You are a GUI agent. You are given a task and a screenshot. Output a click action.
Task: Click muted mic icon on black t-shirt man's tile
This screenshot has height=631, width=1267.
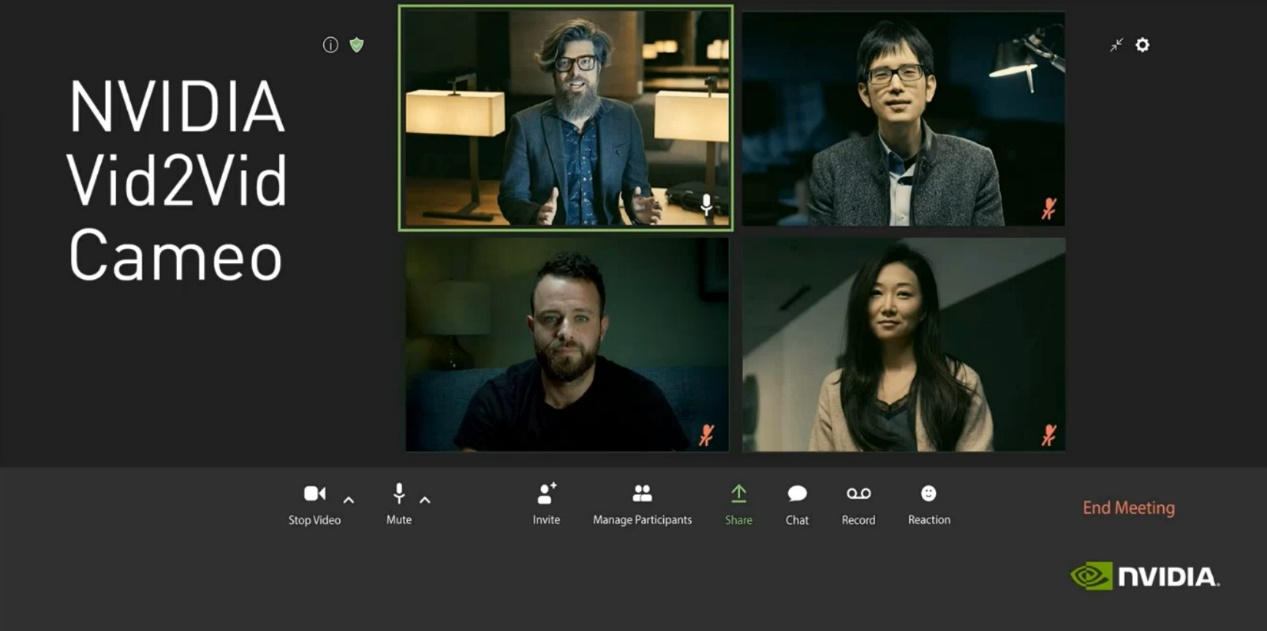click(707, 435)
